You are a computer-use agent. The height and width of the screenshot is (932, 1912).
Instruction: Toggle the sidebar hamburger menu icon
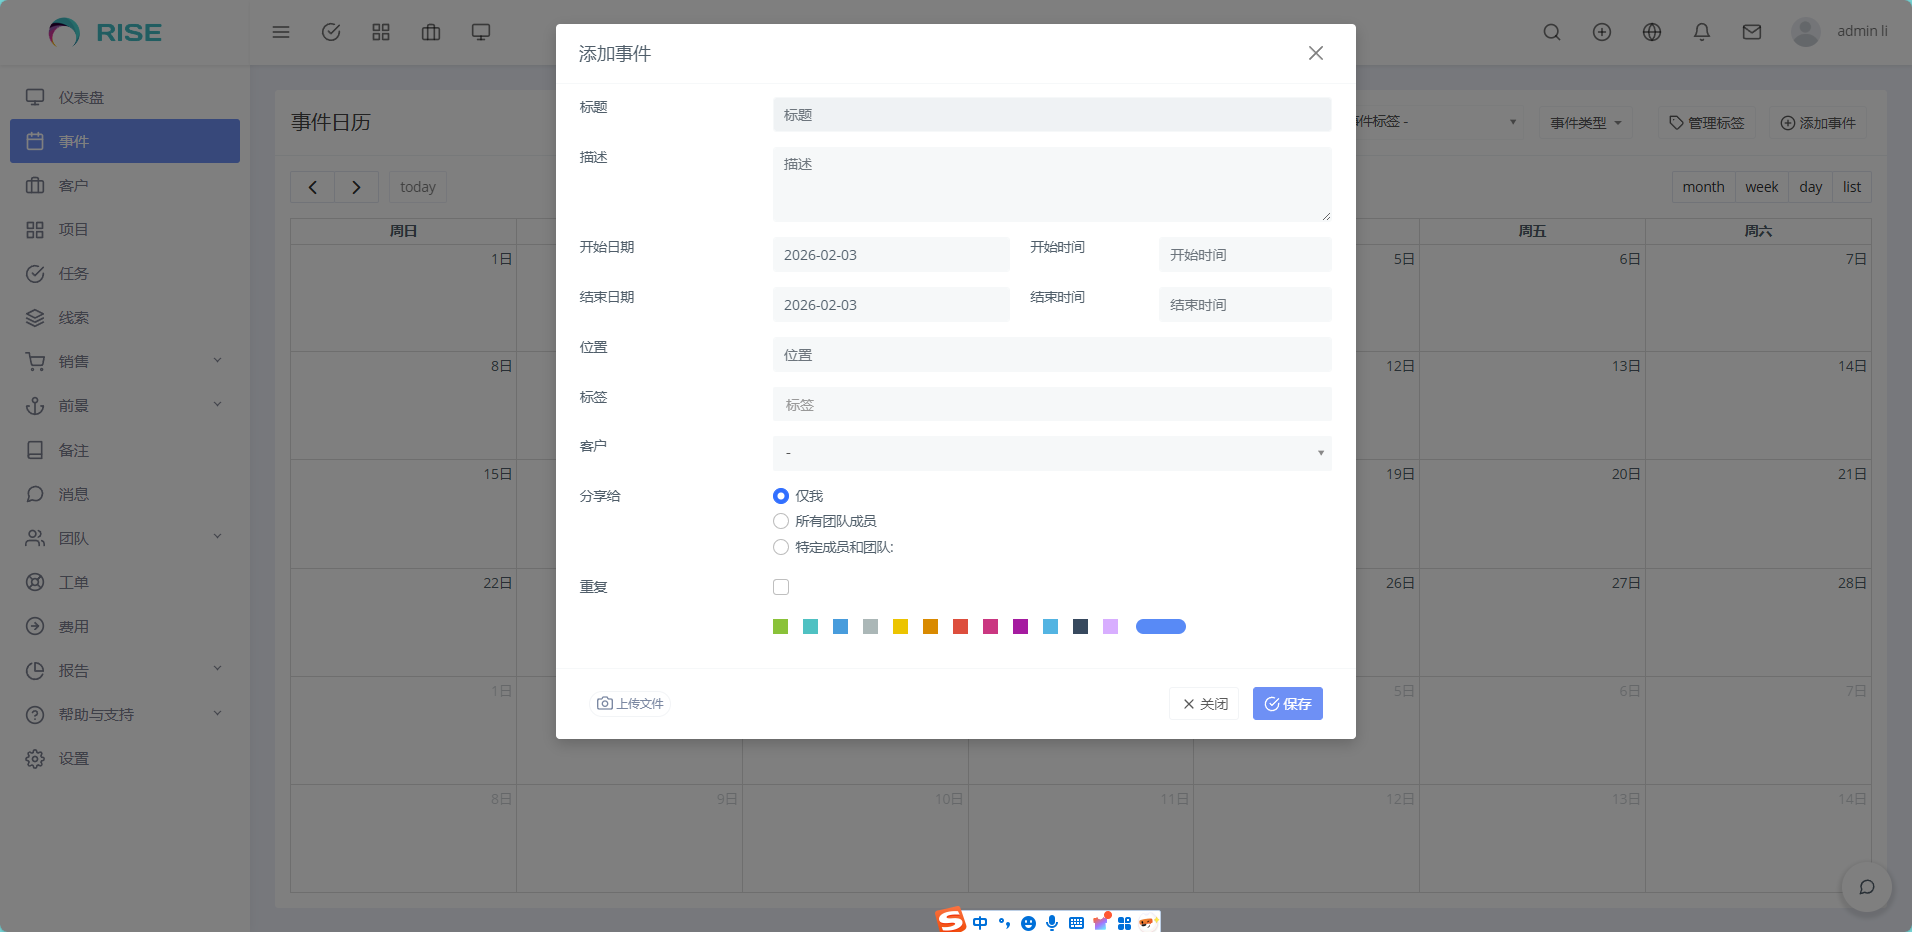click(281, 32)
